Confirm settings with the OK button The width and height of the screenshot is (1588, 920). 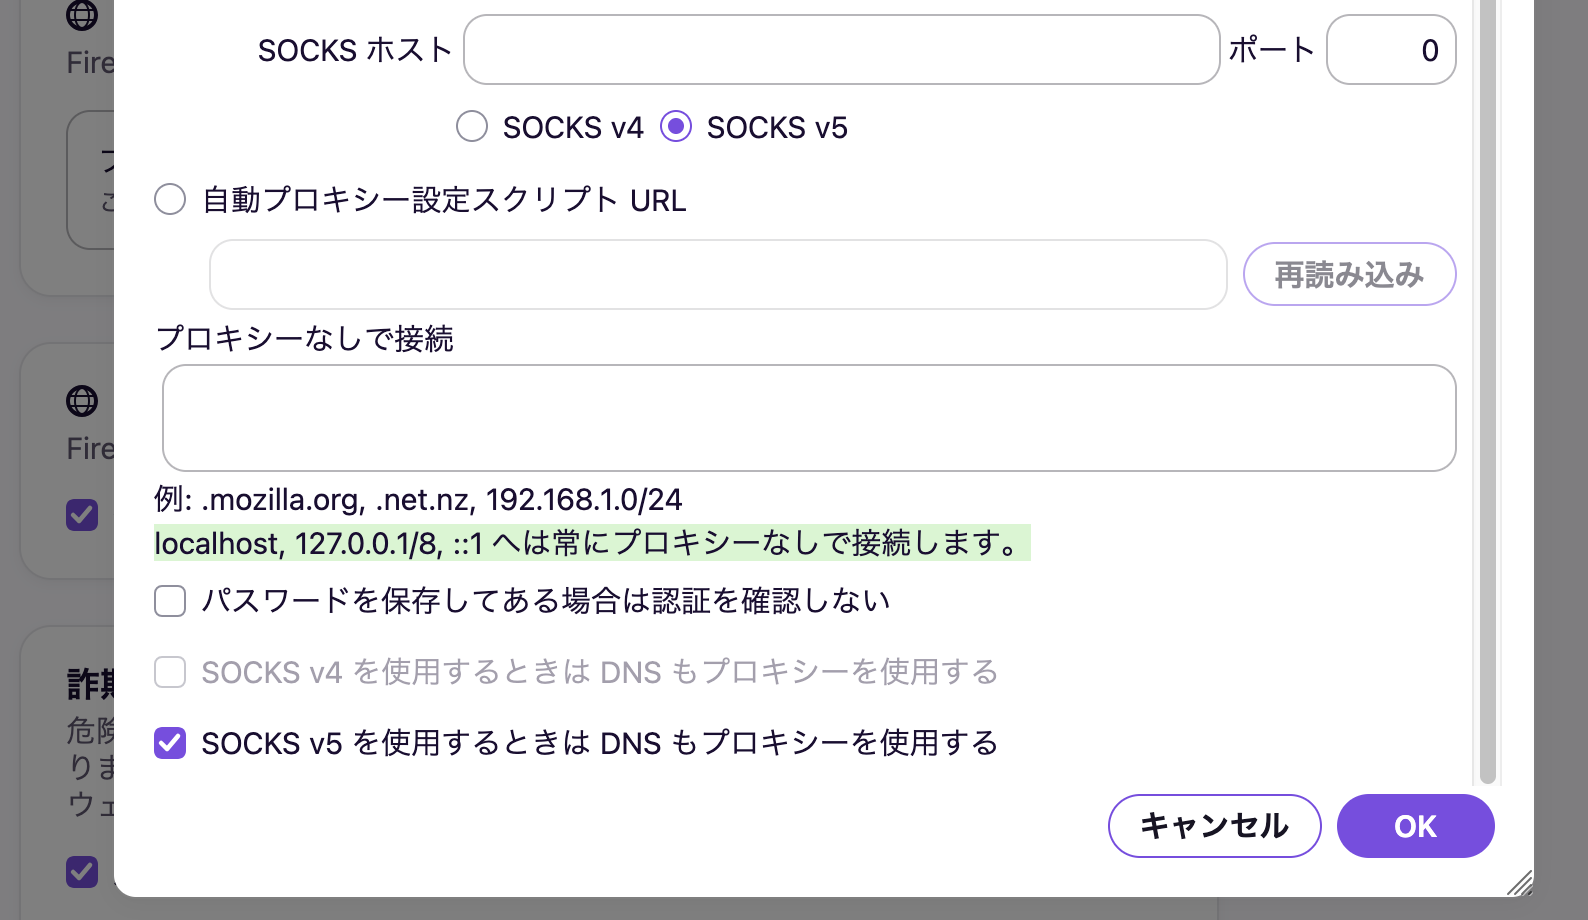coord(1415,826)
